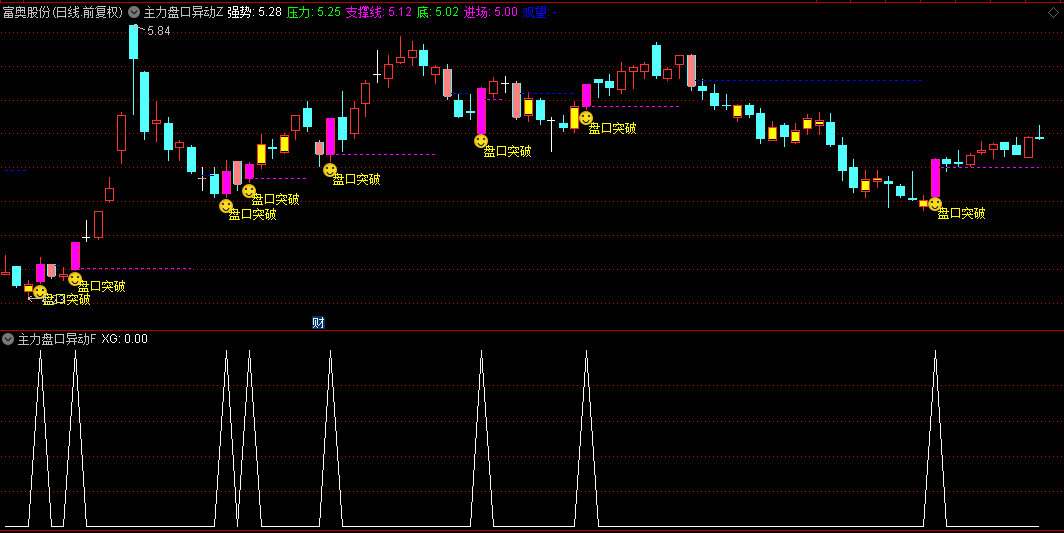Viewport: 1064px width, 533px height.
Task: Click the 主力盘口异动F indicator name
Action: [57, 339]
